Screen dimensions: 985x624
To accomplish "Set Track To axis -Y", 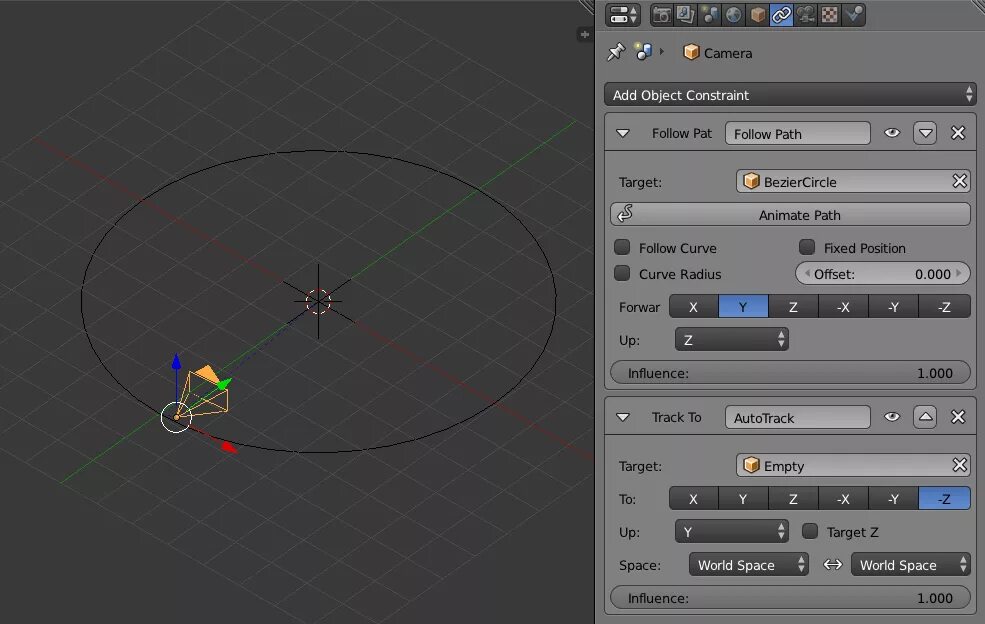I will tap(893, 498).
